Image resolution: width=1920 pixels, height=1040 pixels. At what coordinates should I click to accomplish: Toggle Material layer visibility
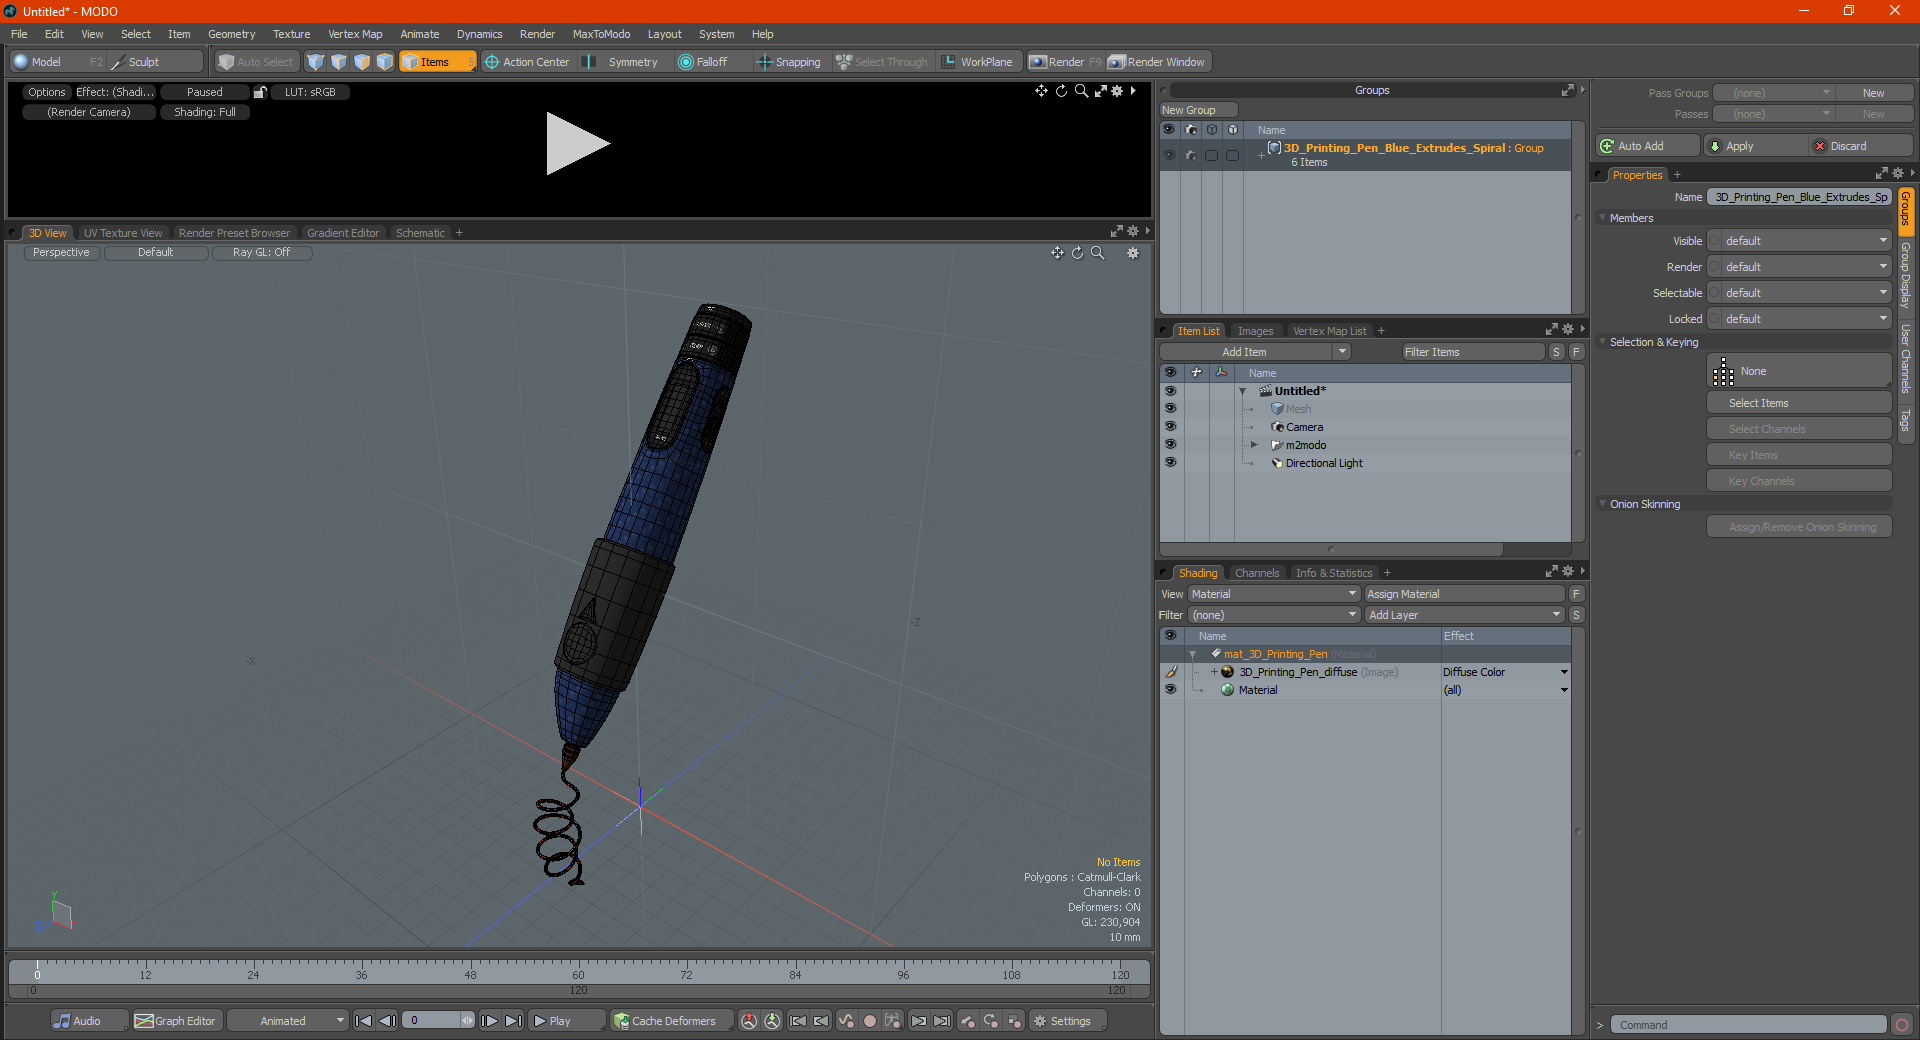pyautogui.click(x=1170, y=690)
